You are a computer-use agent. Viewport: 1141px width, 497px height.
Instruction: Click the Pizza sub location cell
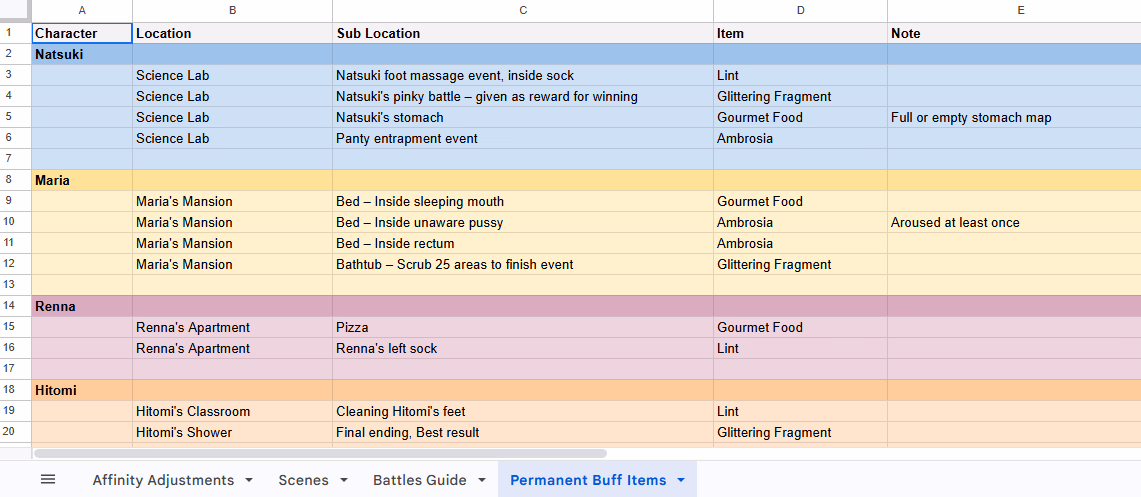523,327
